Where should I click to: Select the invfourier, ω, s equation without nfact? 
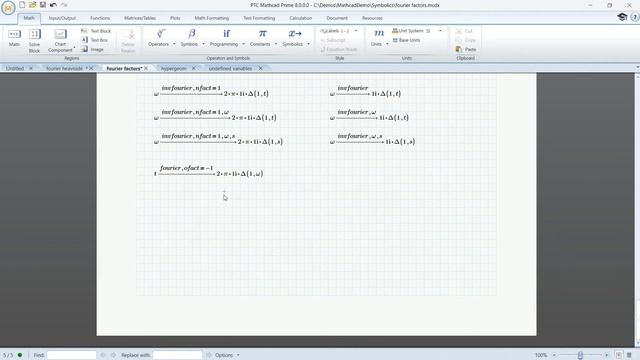[372, 139]
